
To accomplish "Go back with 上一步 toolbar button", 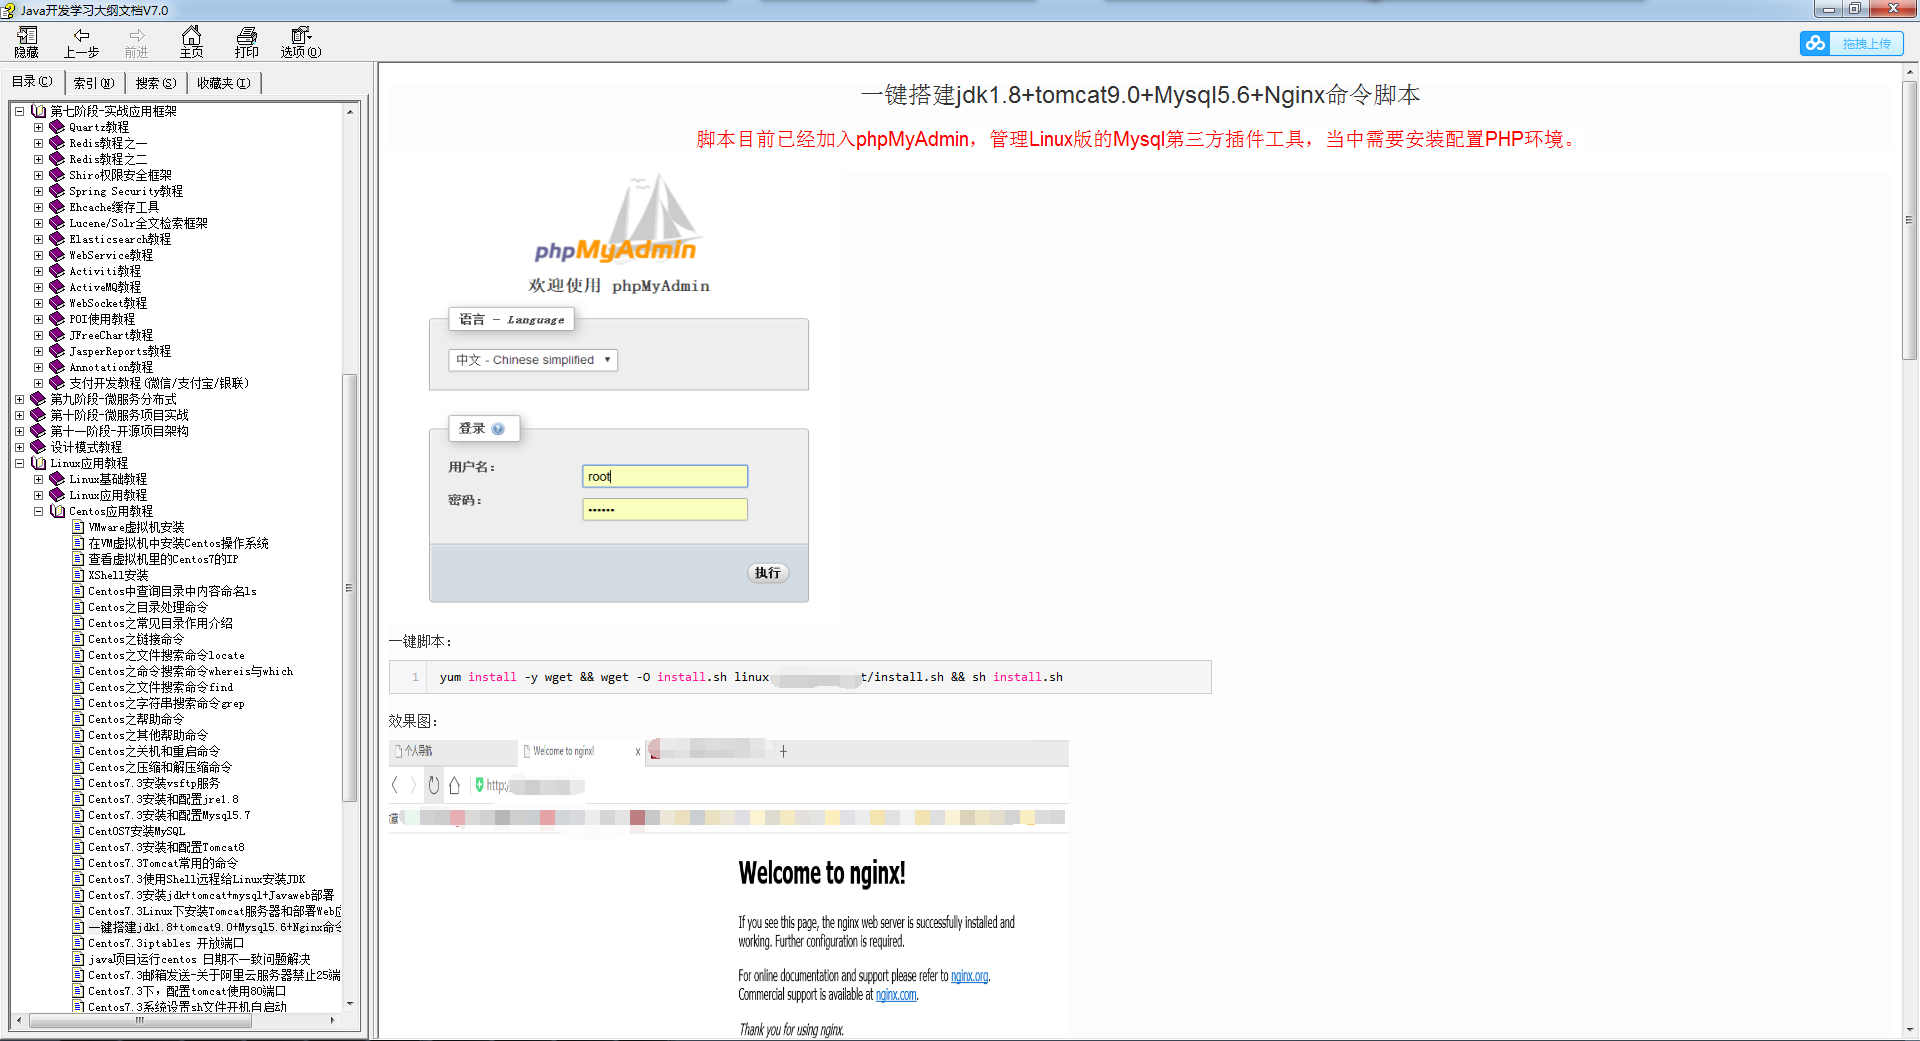I will coord(81,42).
